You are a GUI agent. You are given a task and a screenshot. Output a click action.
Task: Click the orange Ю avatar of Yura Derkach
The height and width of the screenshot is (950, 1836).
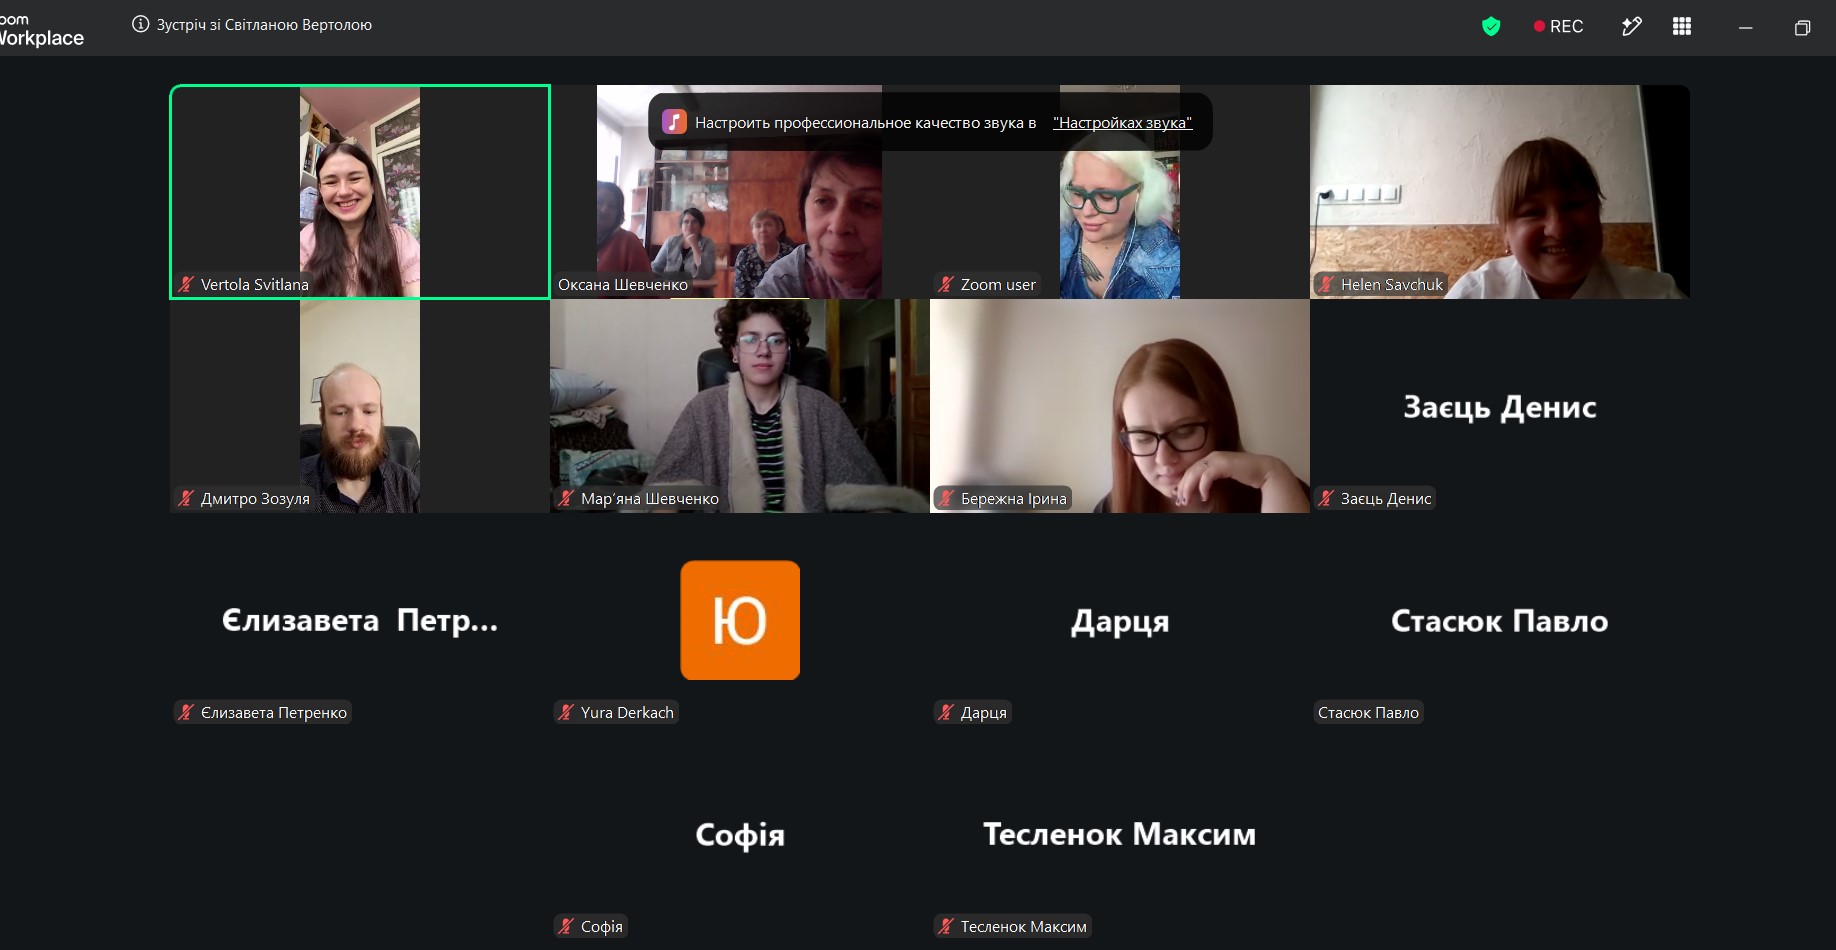pos(740,620)
